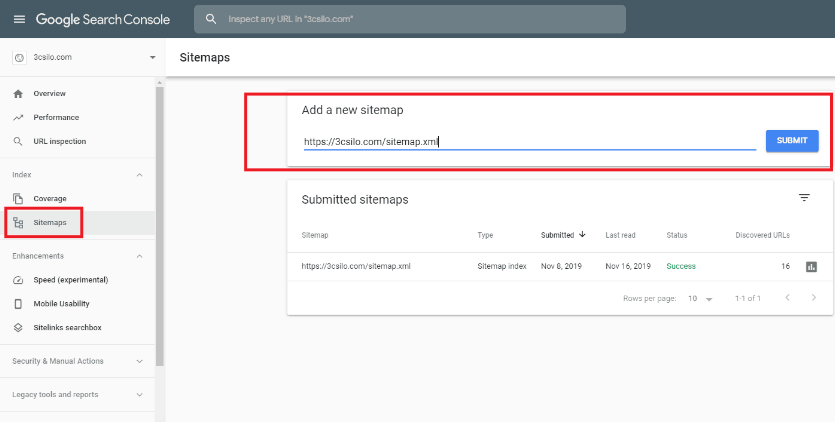Screen dimensions: 835x422
Task: Open the bar chart icon for sitemap.xml
Action: [811, 267]
